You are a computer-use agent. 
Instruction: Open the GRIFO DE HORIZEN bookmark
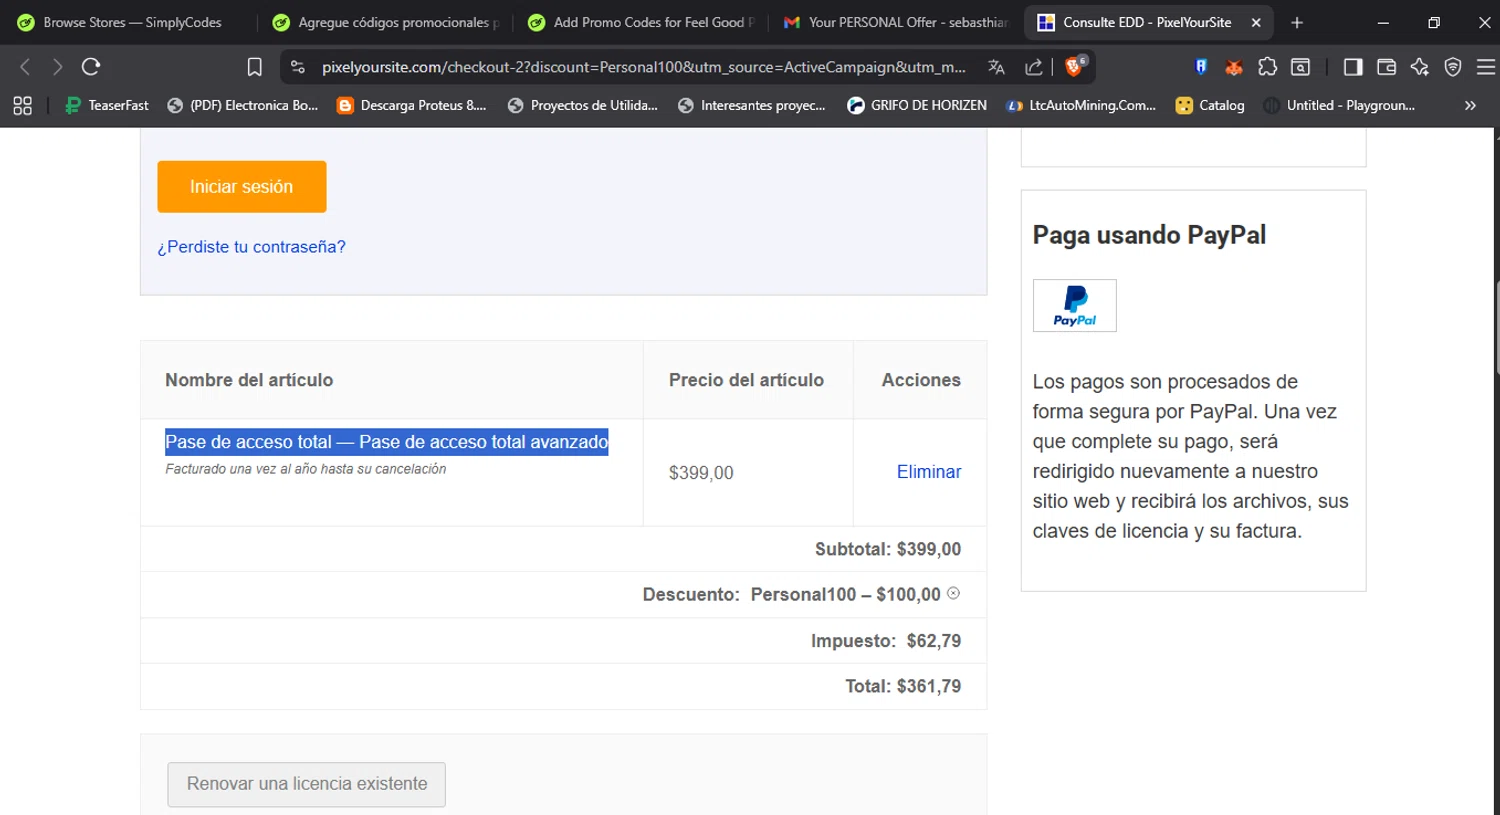pos(917,105)
